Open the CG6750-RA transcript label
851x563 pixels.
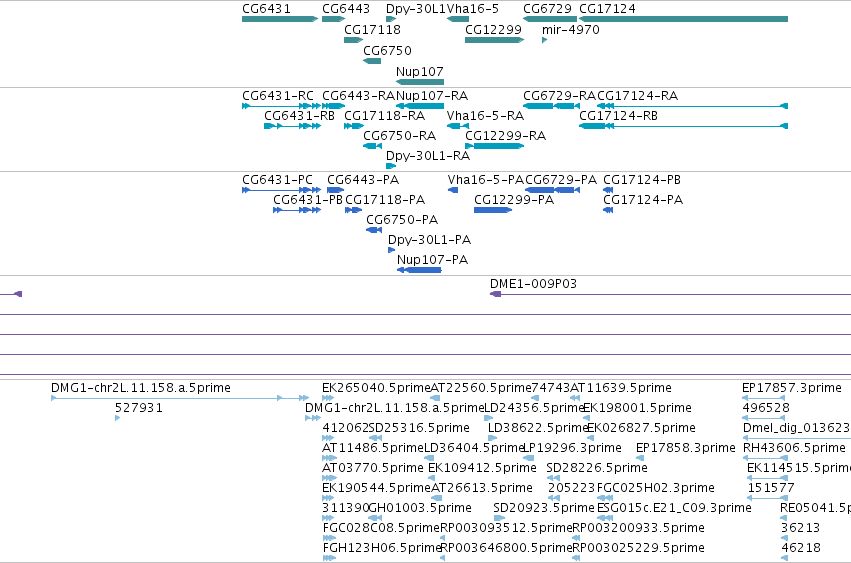tap(399, 136)
